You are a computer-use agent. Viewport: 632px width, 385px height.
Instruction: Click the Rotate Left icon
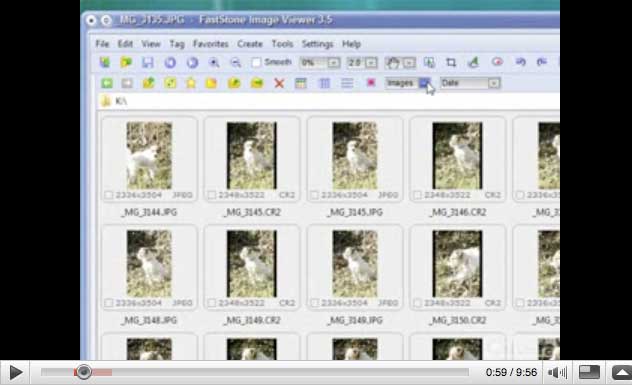coord(520,62)
